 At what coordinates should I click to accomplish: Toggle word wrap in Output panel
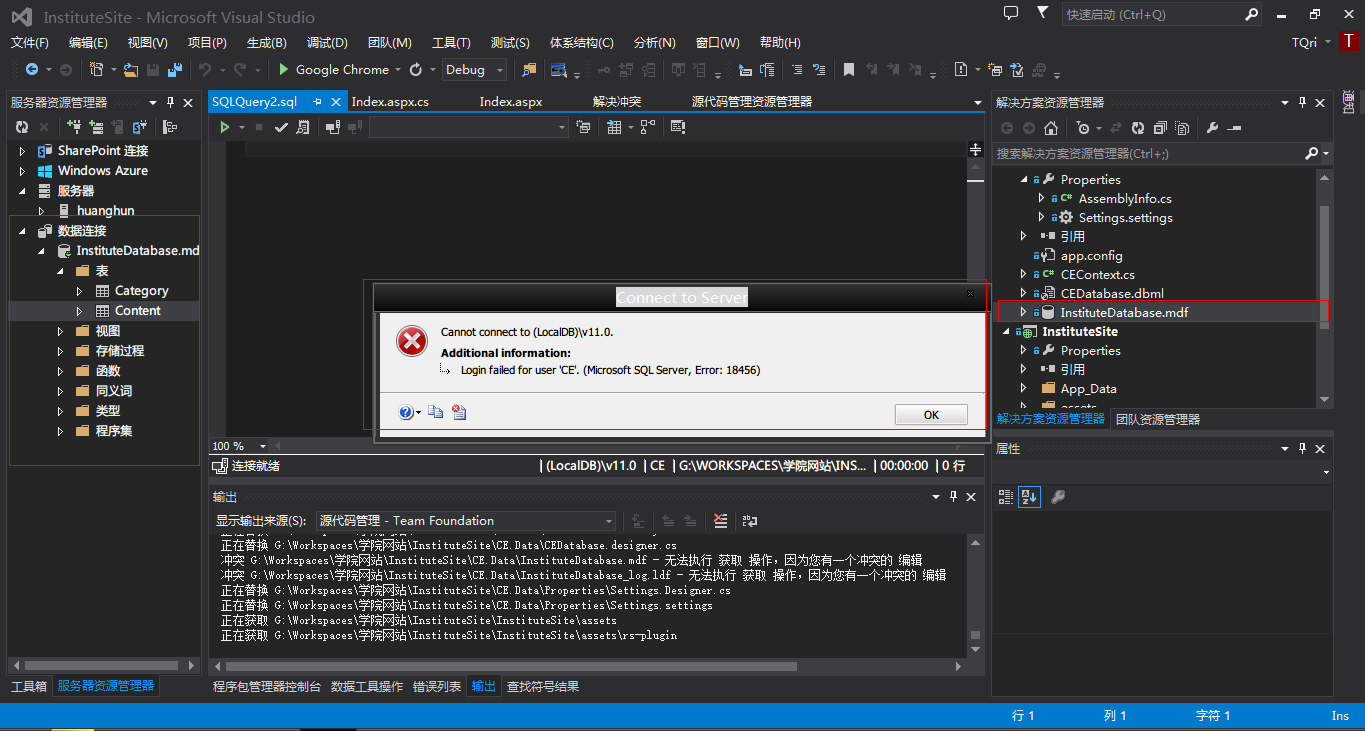750,521
